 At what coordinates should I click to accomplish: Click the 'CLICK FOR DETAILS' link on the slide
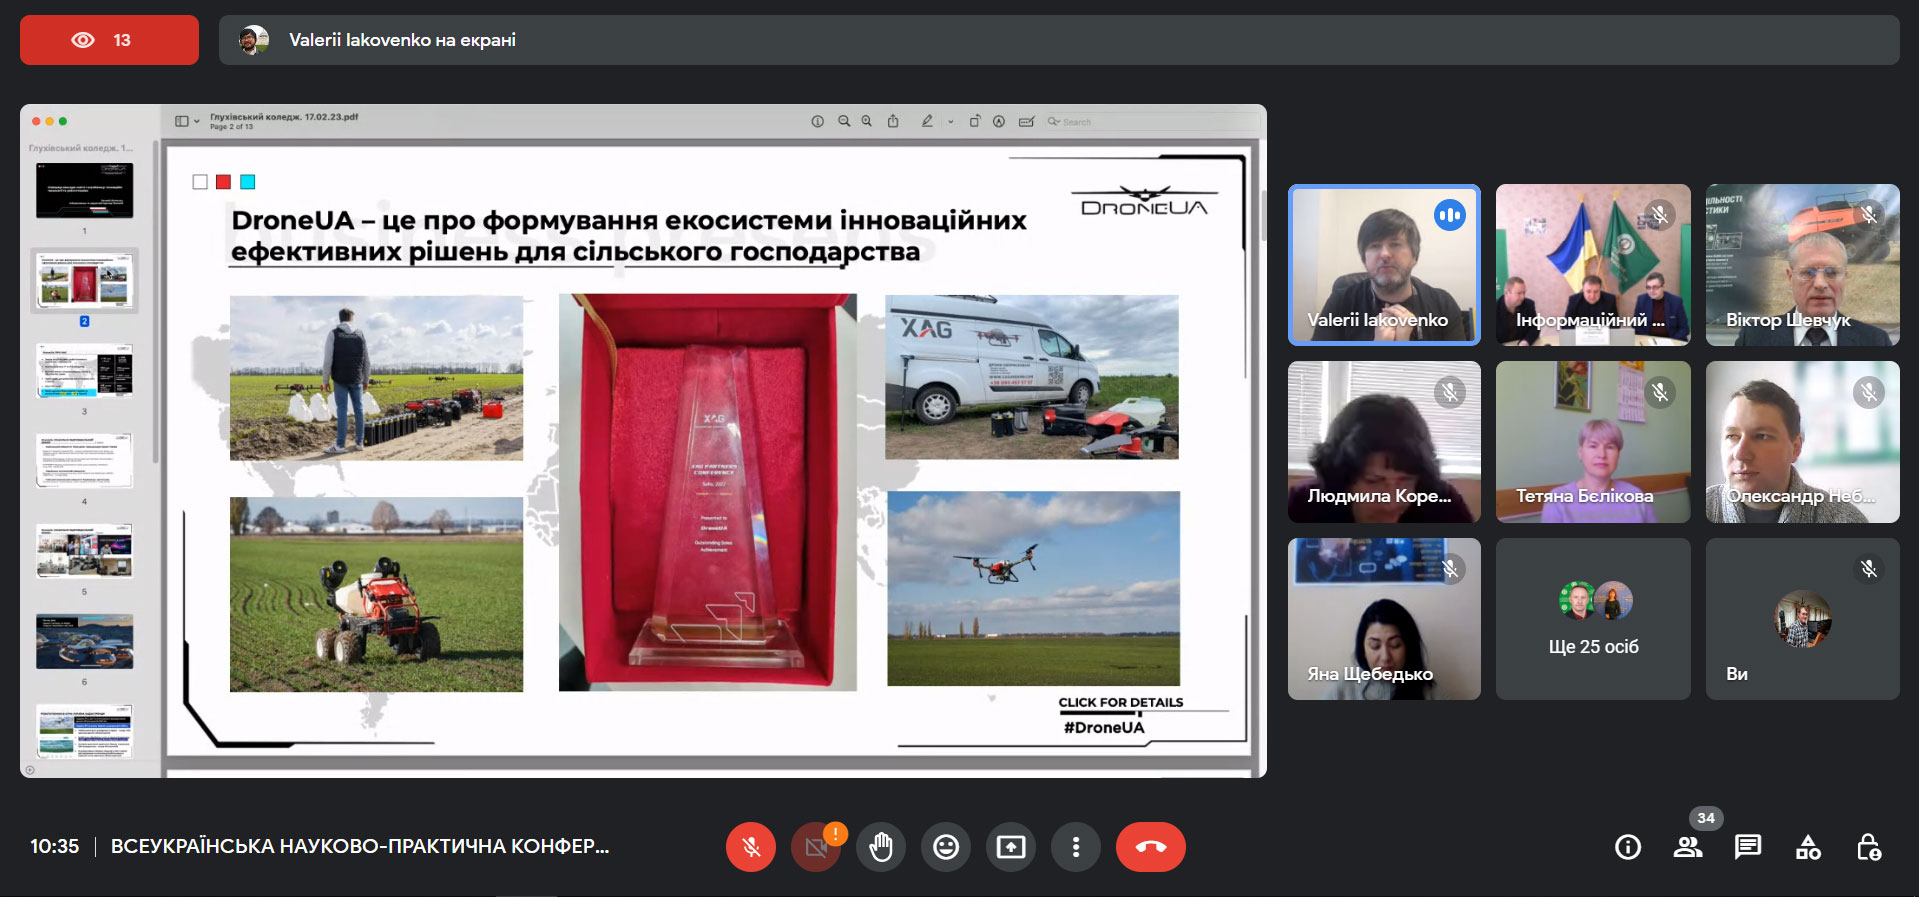point(1121,702)
